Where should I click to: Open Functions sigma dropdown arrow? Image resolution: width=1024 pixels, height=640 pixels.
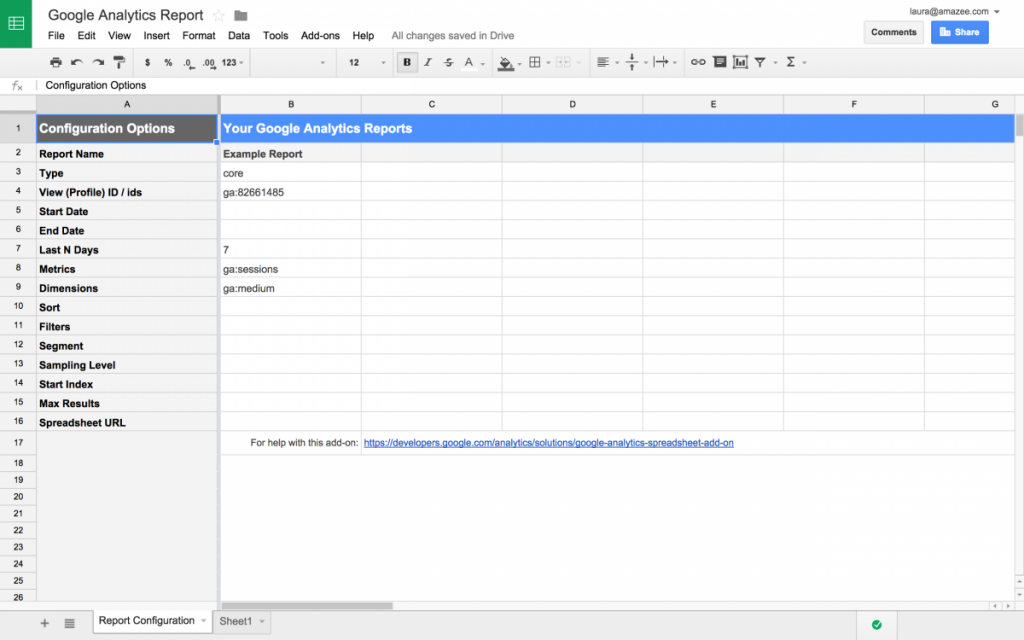point(804,63)
